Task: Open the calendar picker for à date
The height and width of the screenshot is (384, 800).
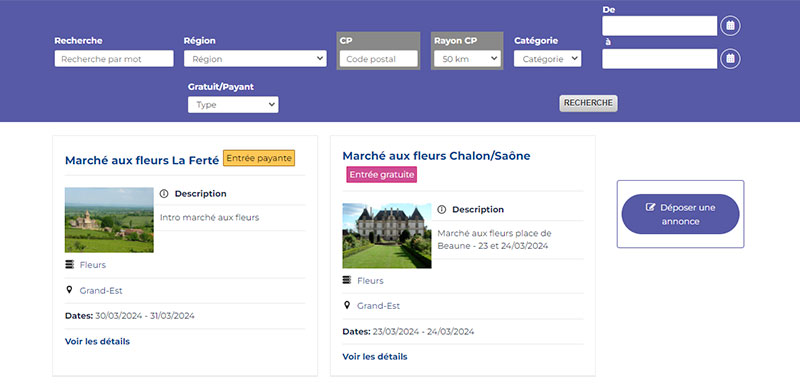Action: 730,59
